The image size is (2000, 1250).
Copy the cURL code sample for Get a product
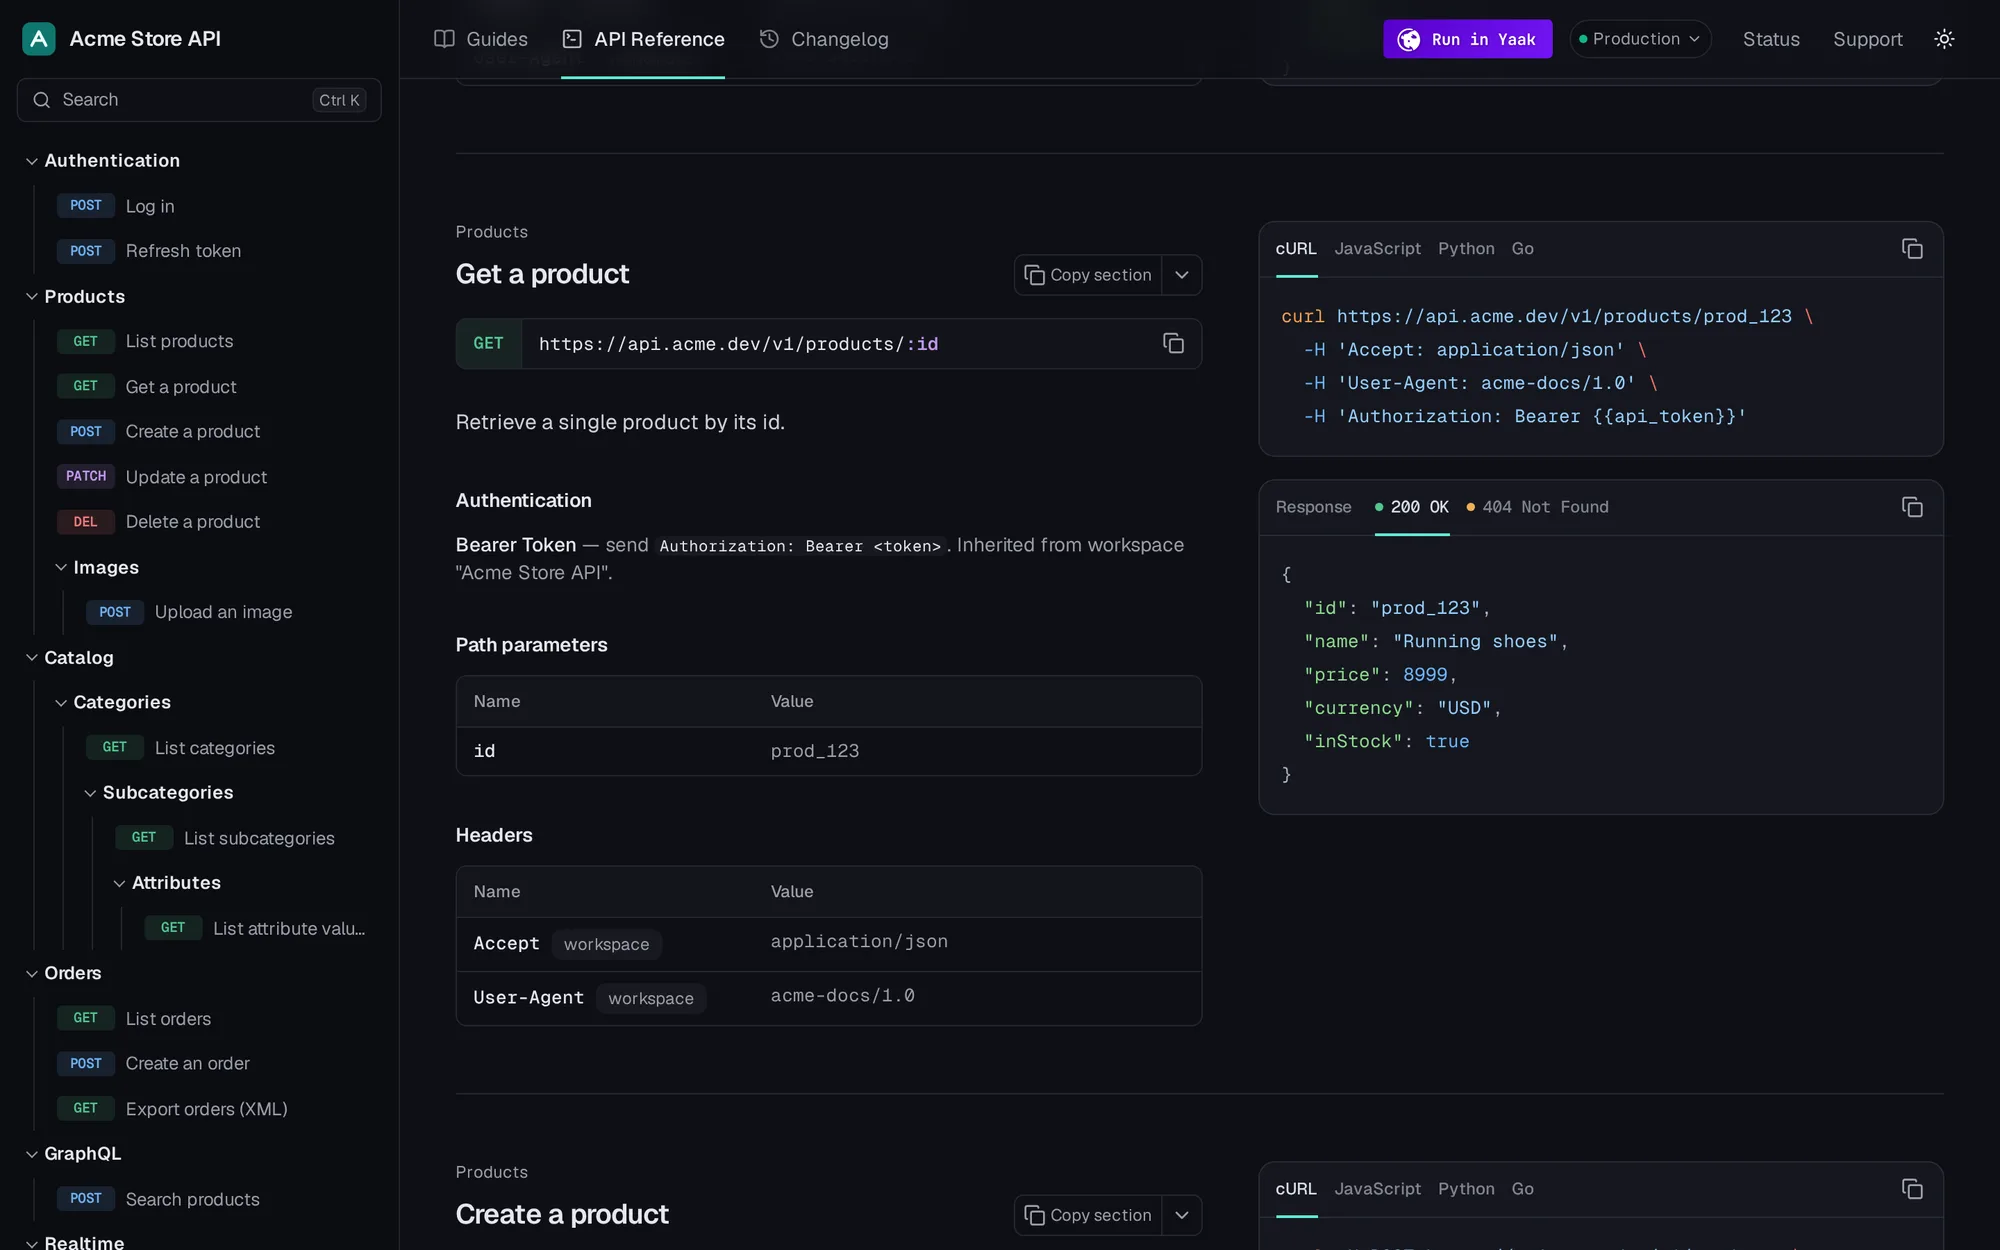tap(1912, 249)
